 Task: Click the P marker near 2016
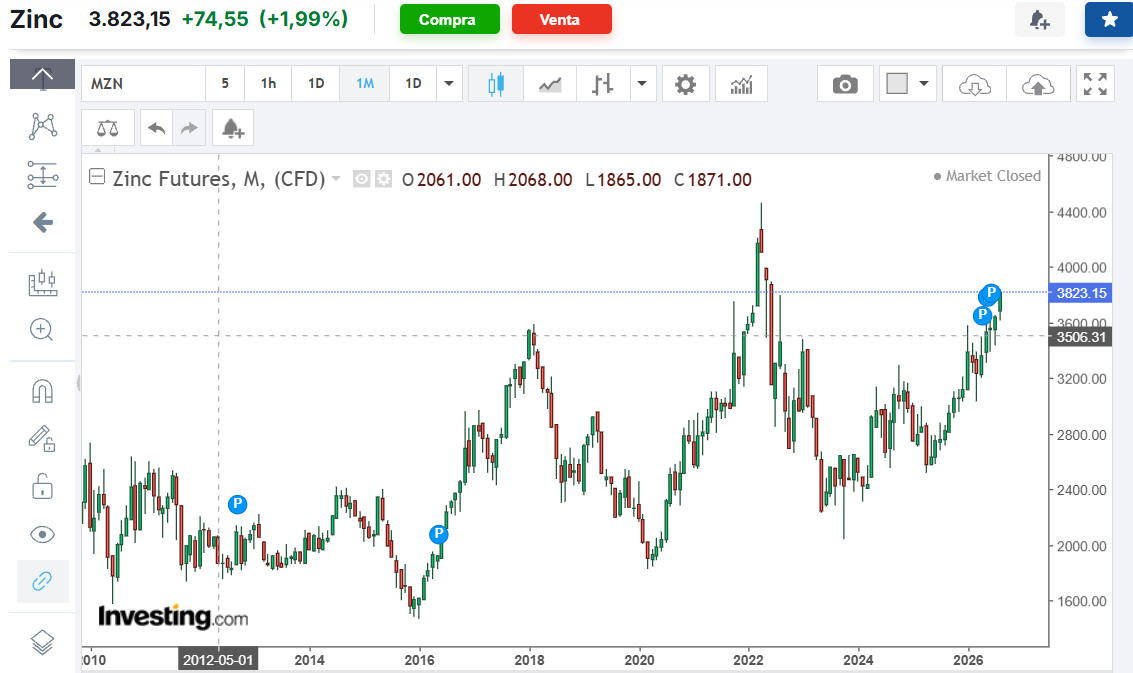pos(439,534)
